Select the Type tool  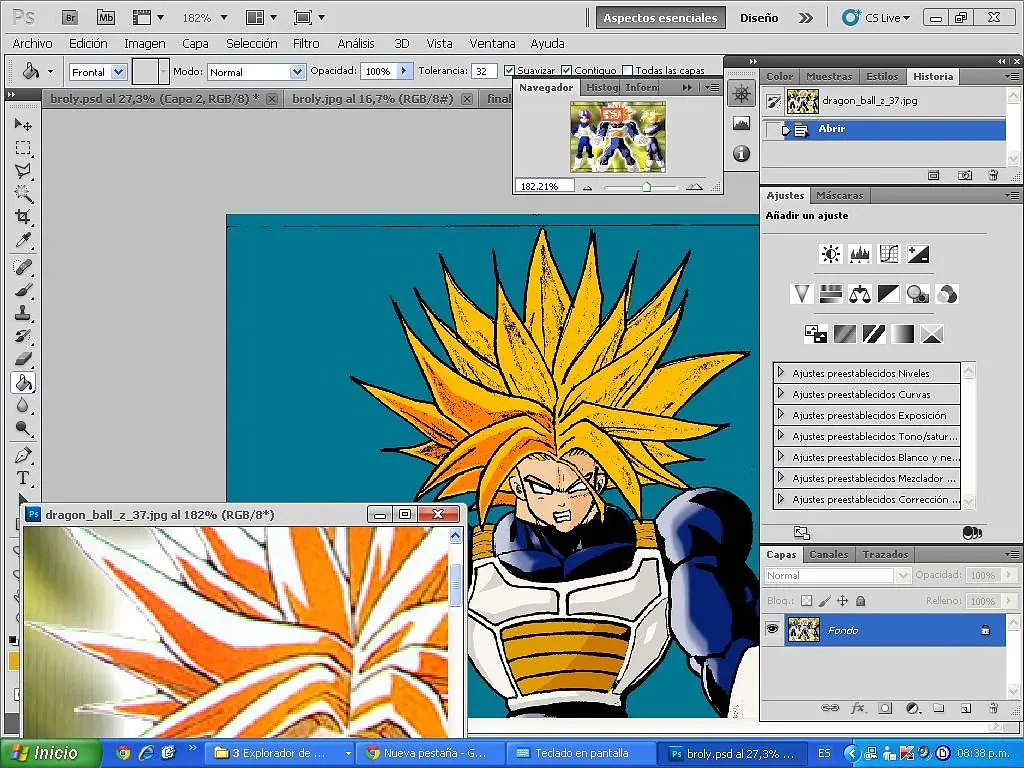(x=23, y=478)
